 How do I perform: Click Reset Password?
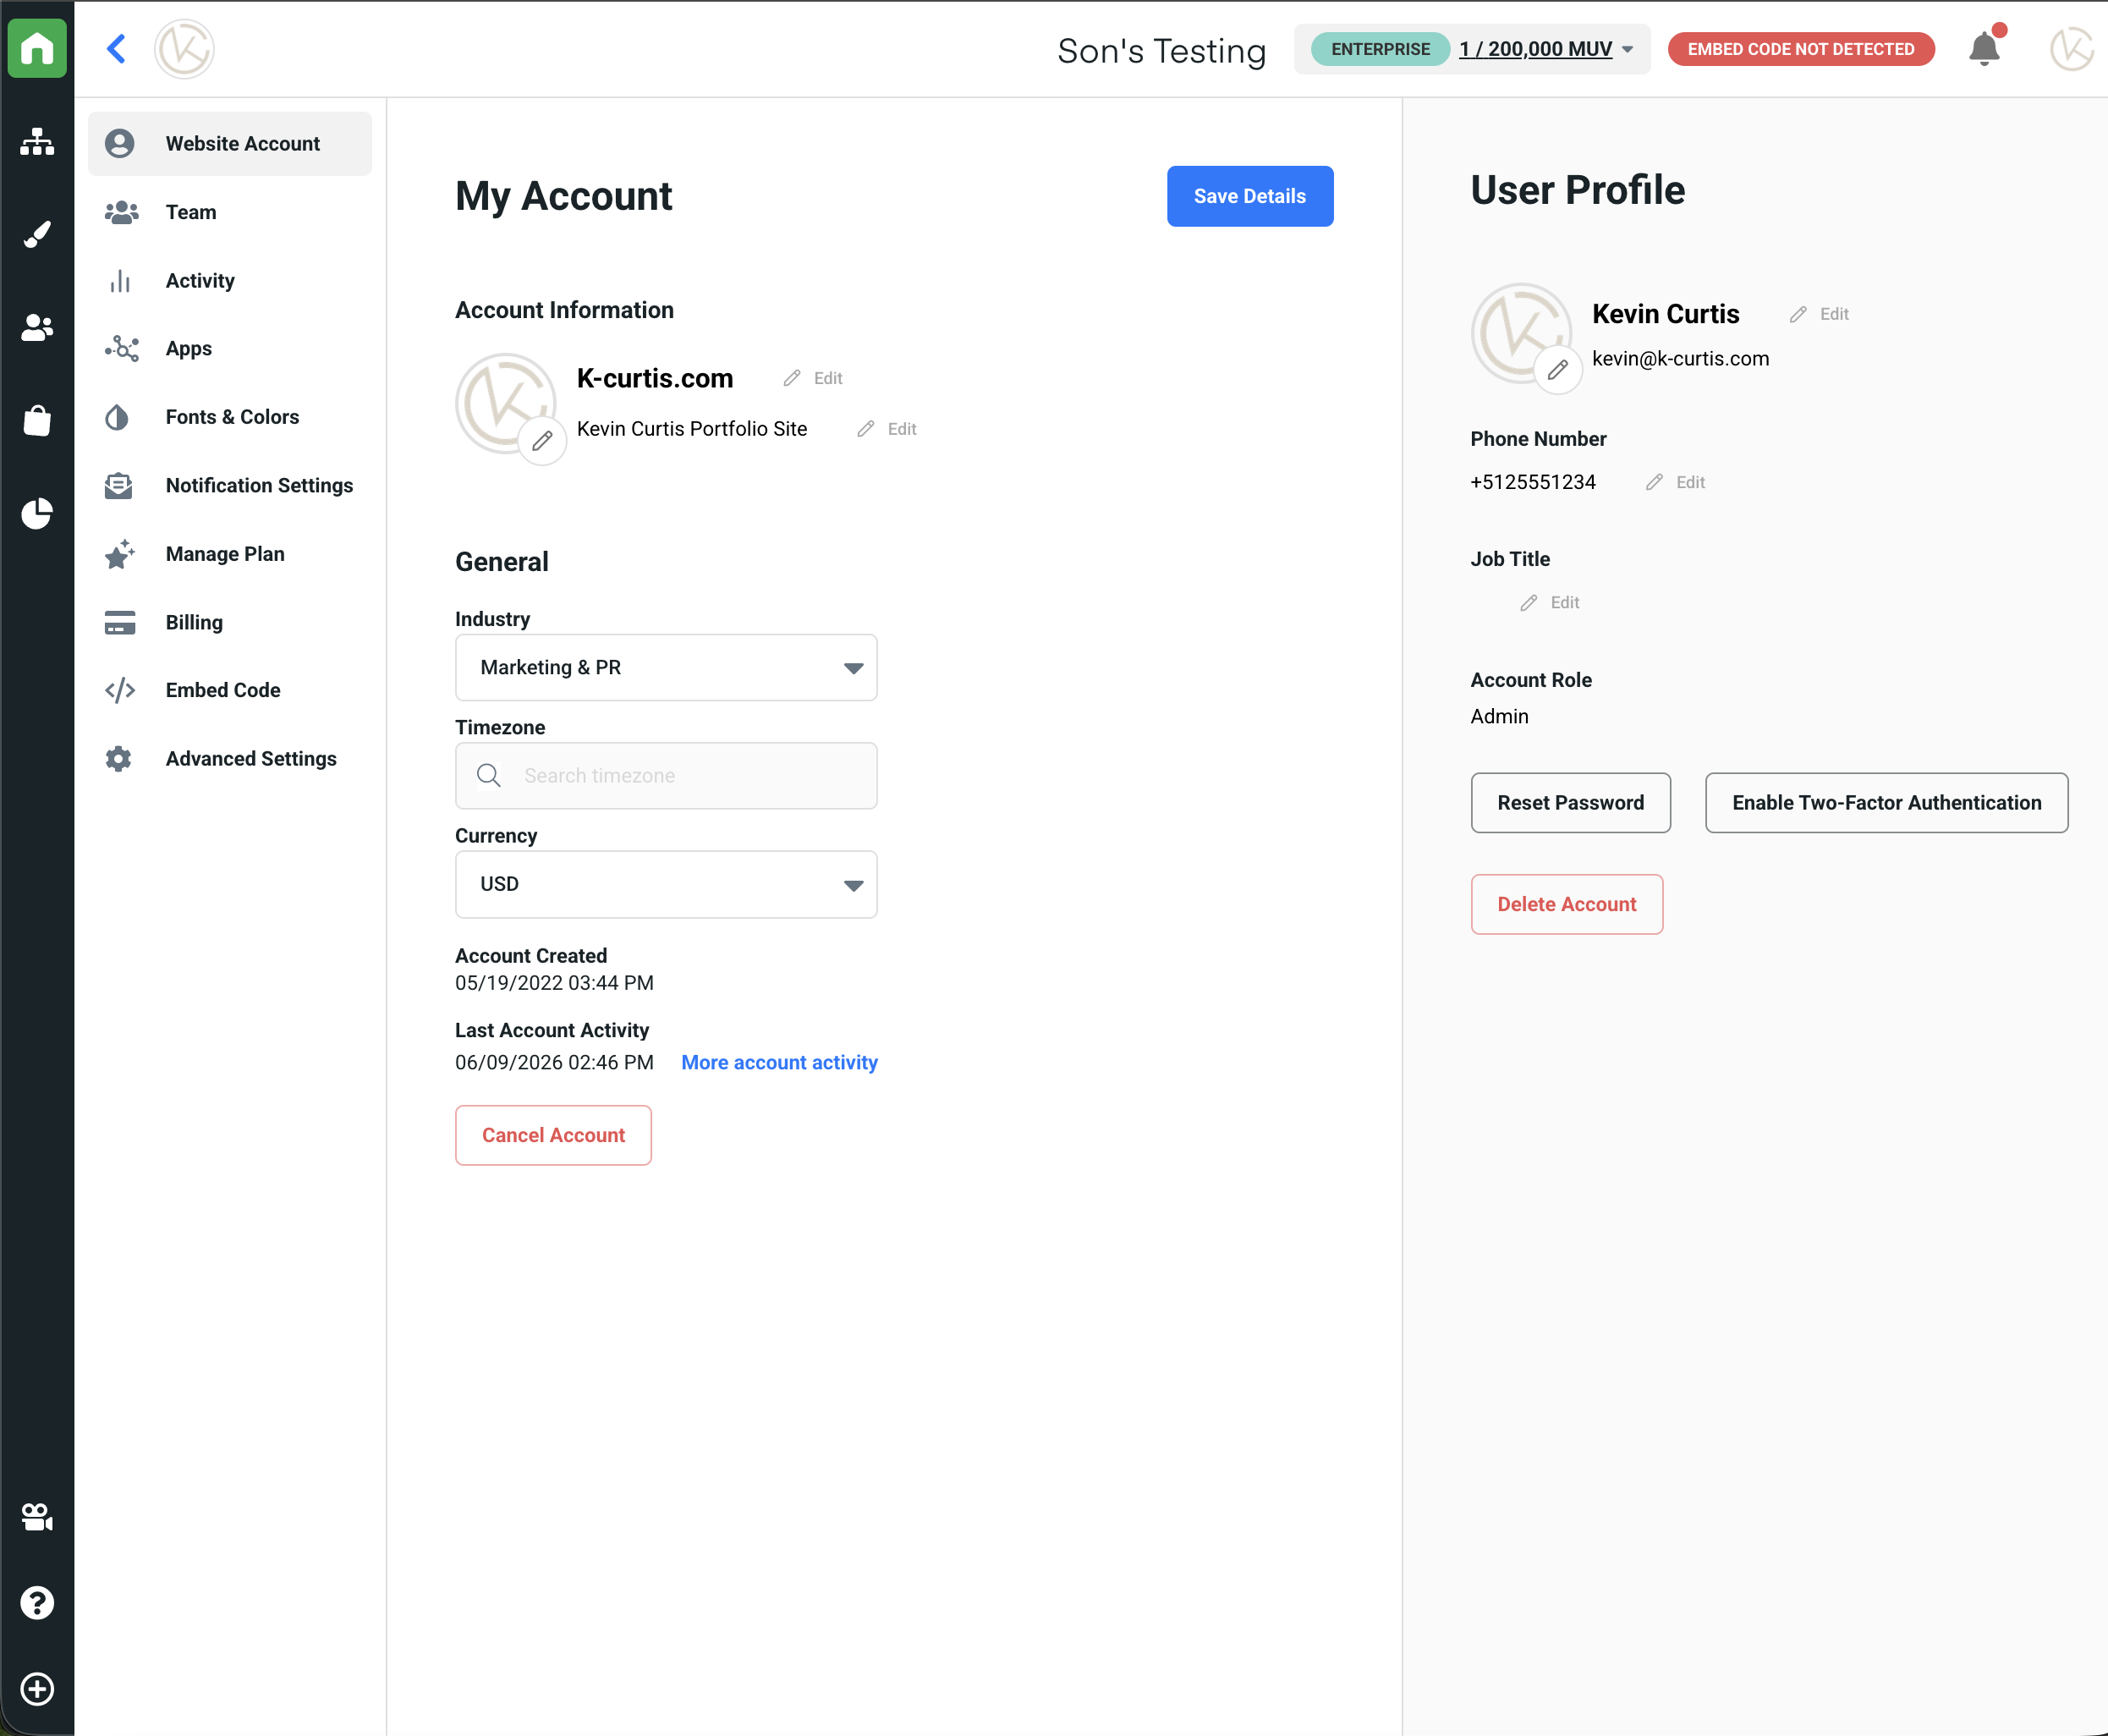[x=1570, y=803]
